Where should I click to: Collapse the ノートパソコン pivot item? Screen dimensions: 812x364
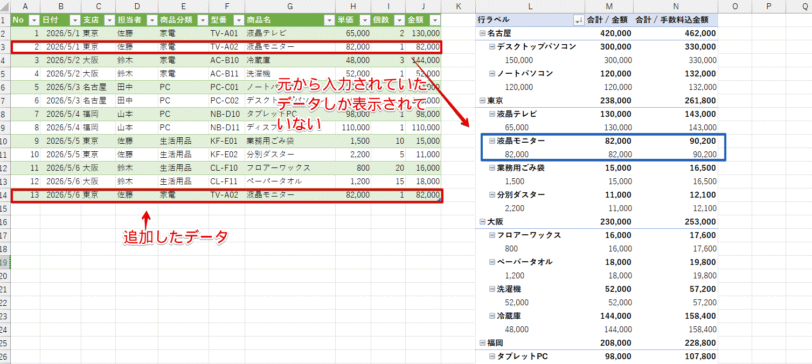(492, 74)
